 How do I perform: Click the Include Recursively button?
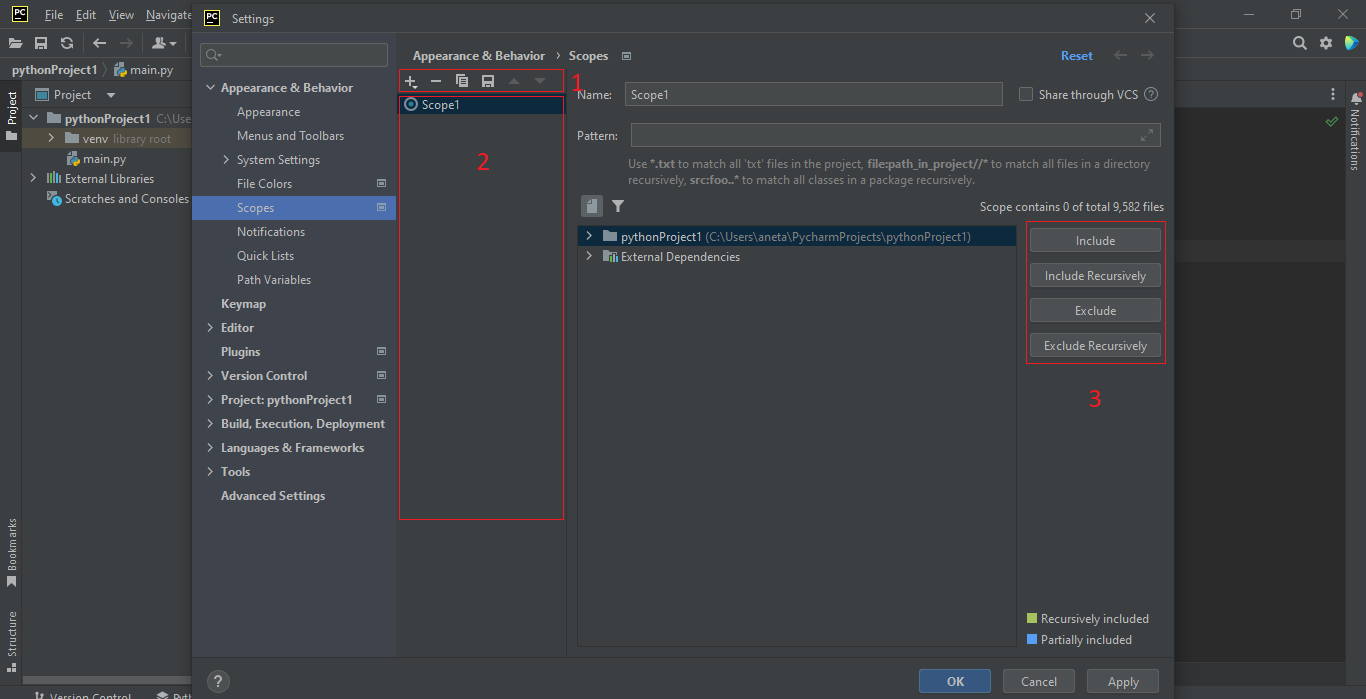coord(1095,274)
